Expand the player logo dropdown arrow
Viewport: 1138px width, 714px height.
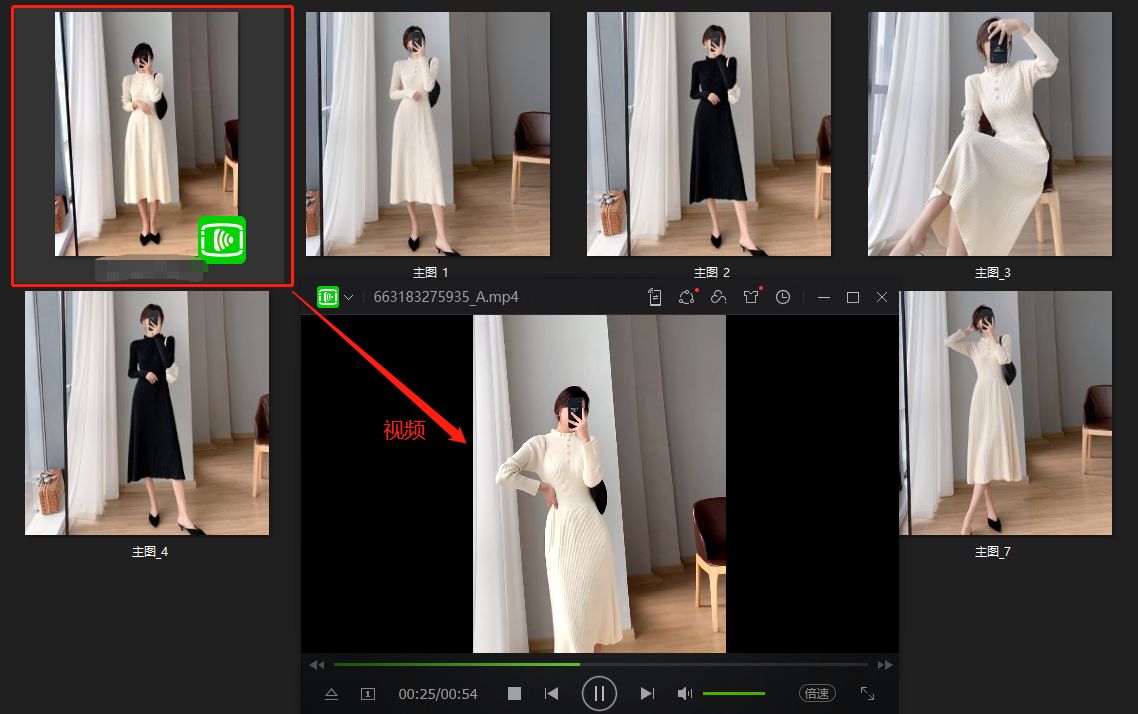(x=349, y=297)
